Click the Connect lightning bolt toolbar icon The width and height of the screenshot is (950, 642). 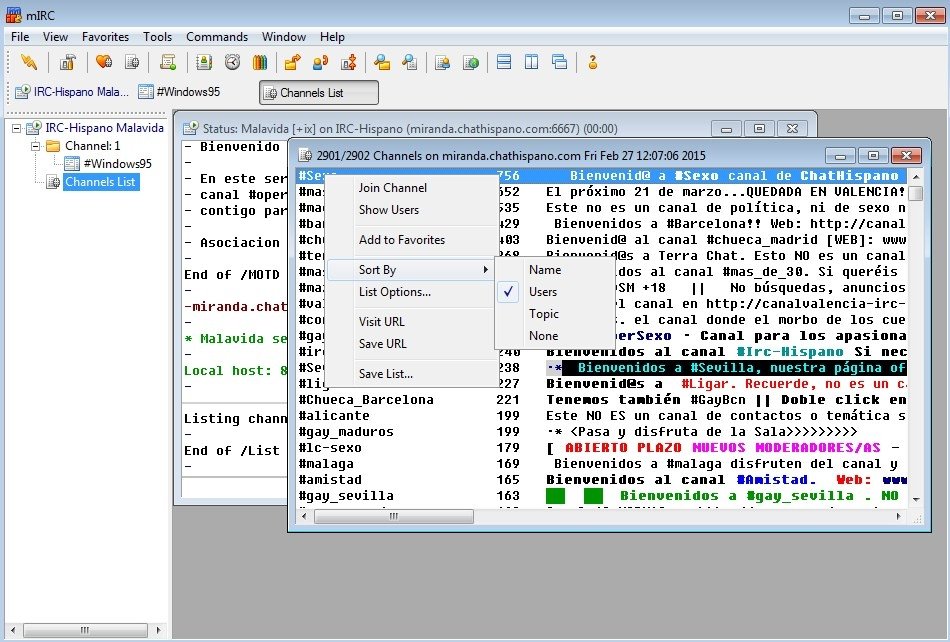click(28, 62)
